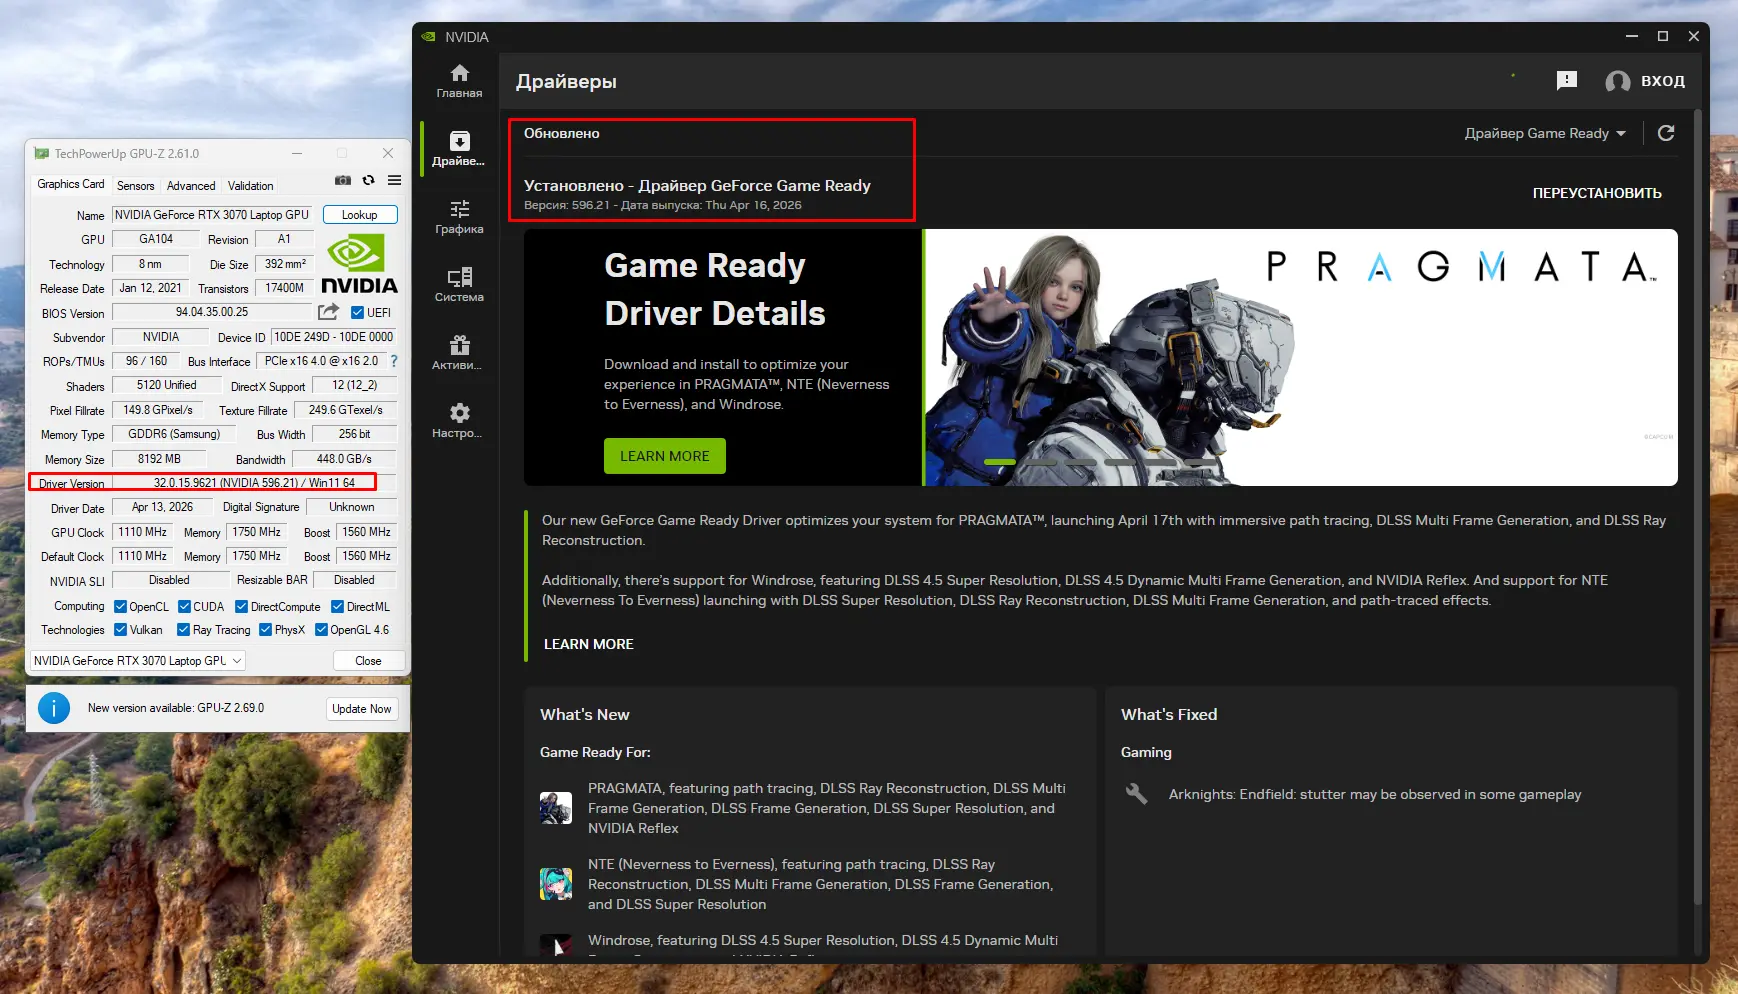Image resolution: width=1738 pixels, height=994 pixels.
Task: Toggle the OpenCL checkbox
Action: (120, 607)
